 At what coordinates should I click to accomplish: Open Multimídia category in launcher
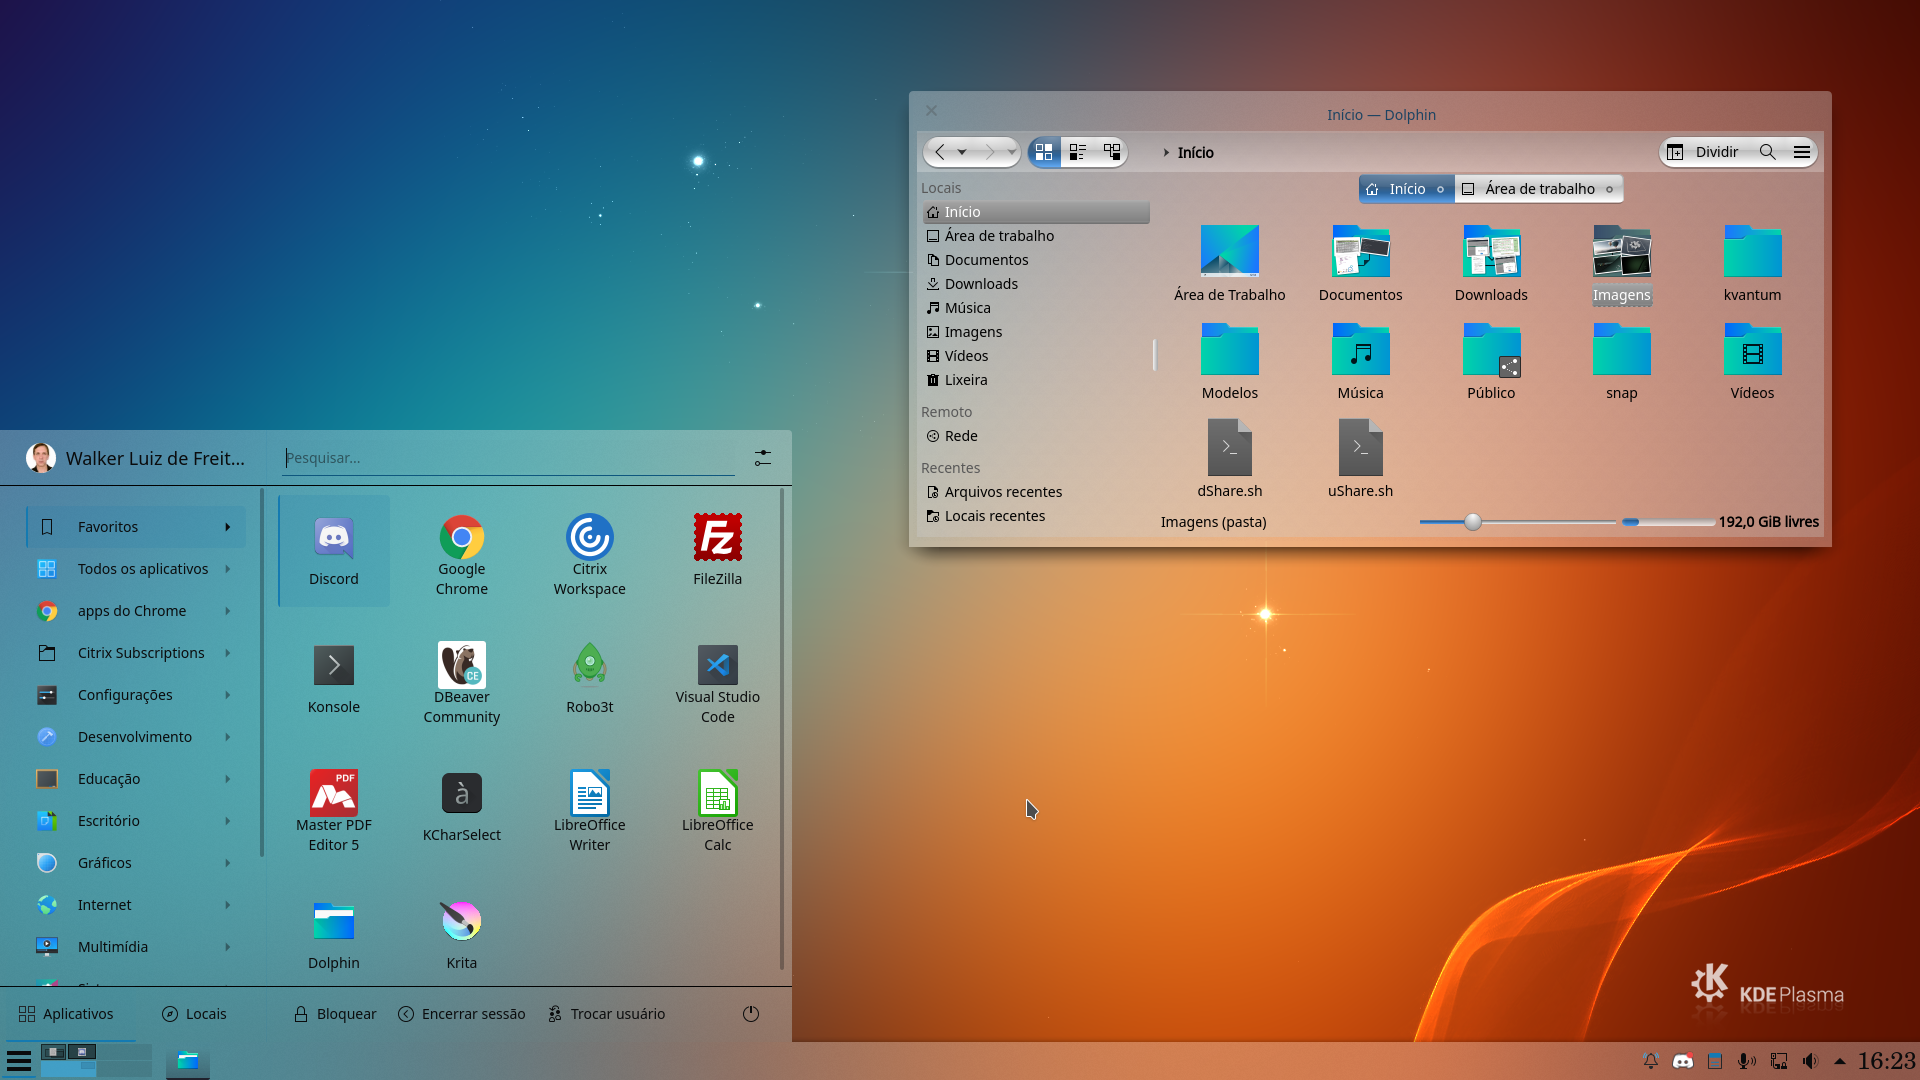point(135,947)
